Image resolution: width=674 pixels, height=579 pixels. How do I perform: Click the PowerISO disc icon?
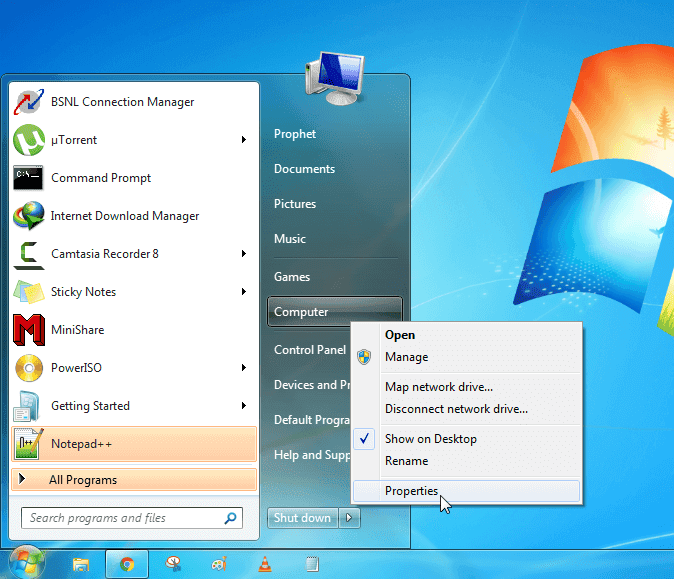28,368
